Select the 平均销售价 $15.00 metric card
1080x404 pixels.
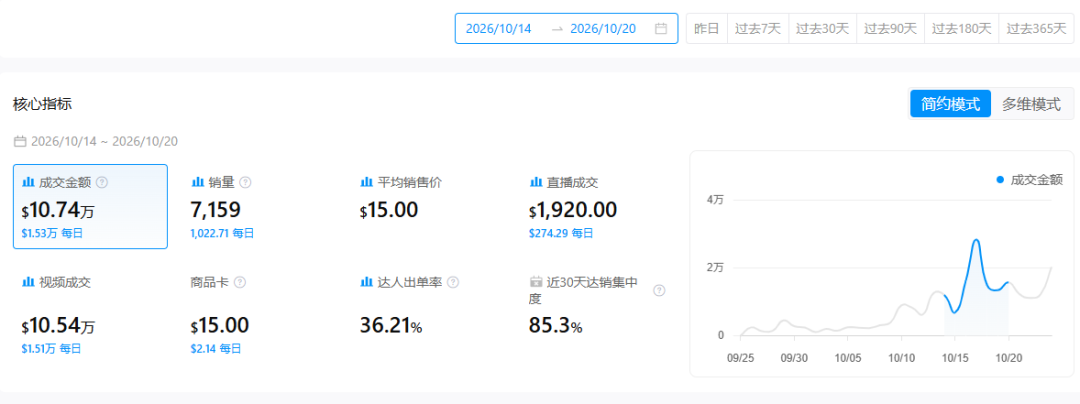[428, 206]
